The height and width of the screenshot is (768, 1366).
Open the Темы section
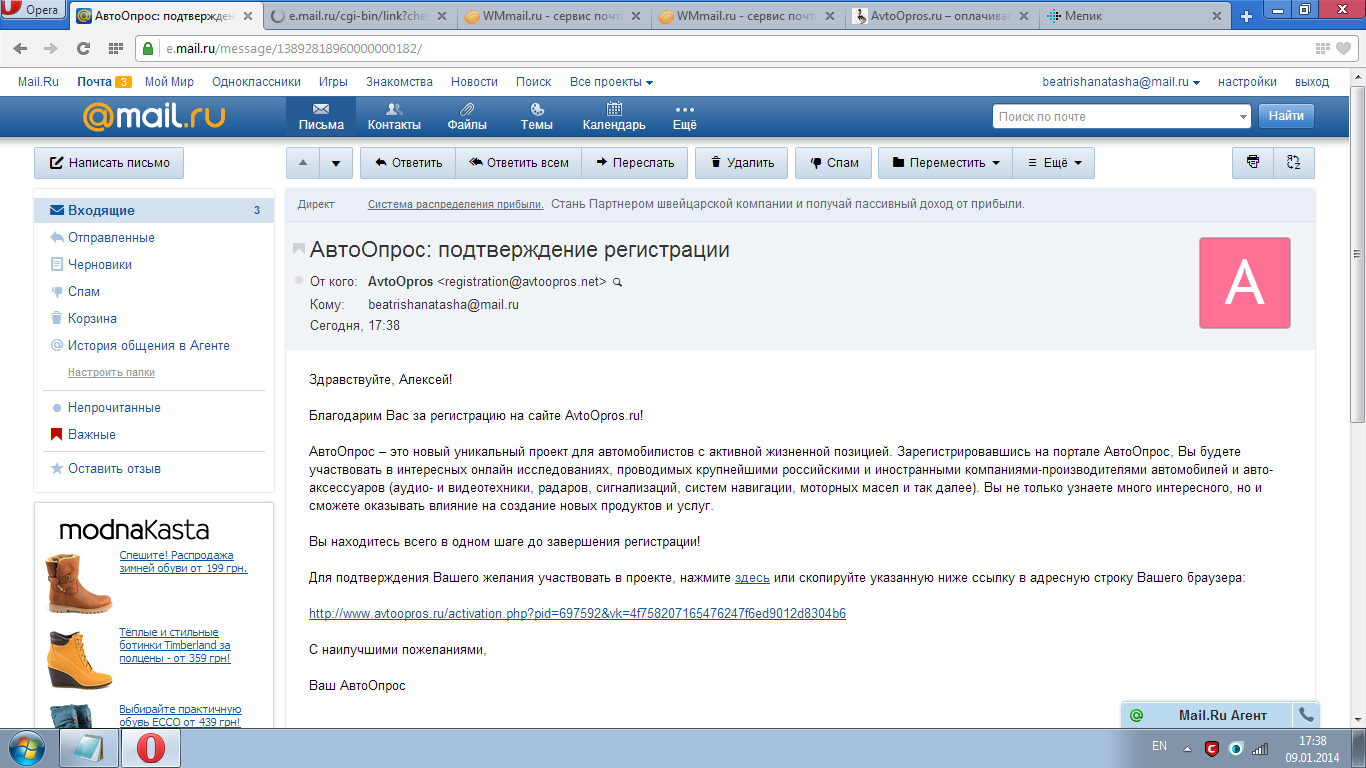tap(537, 116)
